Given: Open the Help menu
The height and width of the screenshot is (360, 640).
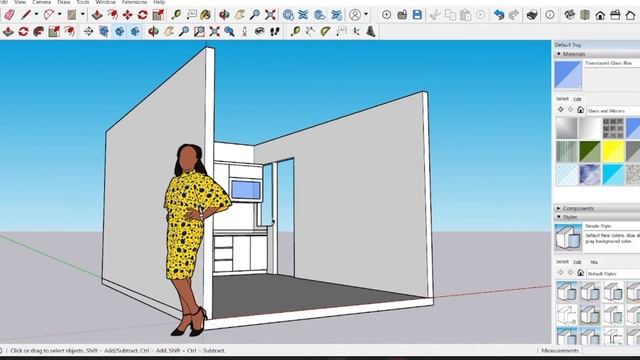Looking at the screenshot, I should tap(159, 2).
